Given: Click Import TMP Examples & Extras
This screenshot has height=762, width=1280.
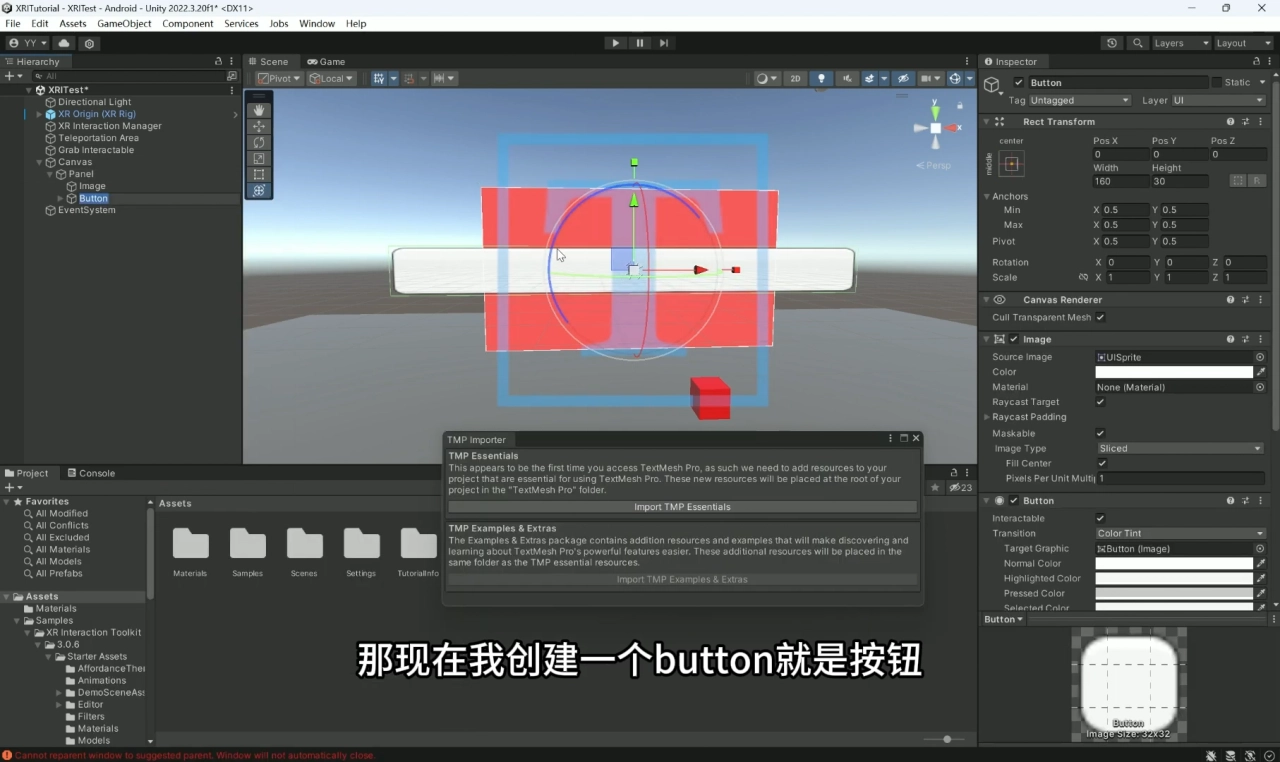Looking at the screenshot, I should 682,579.
